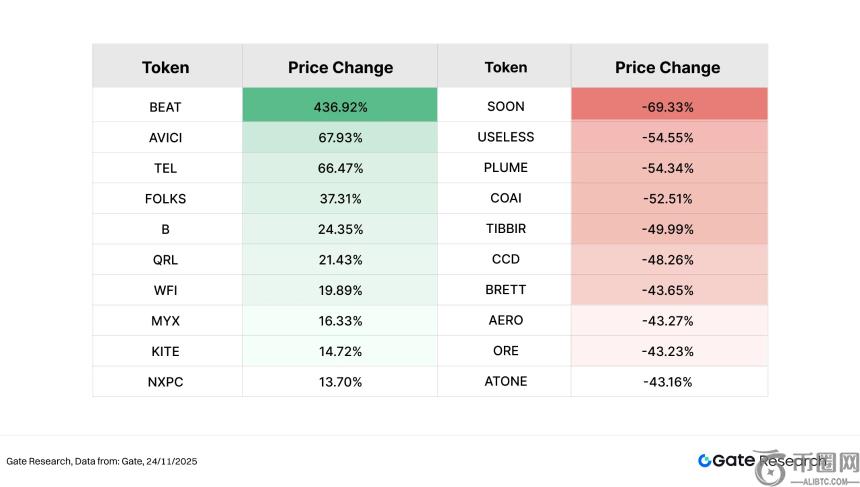The width and height of the screenshot is (860, 487).
Task: Select the NXPC token cell
Action: click(165, 381)
